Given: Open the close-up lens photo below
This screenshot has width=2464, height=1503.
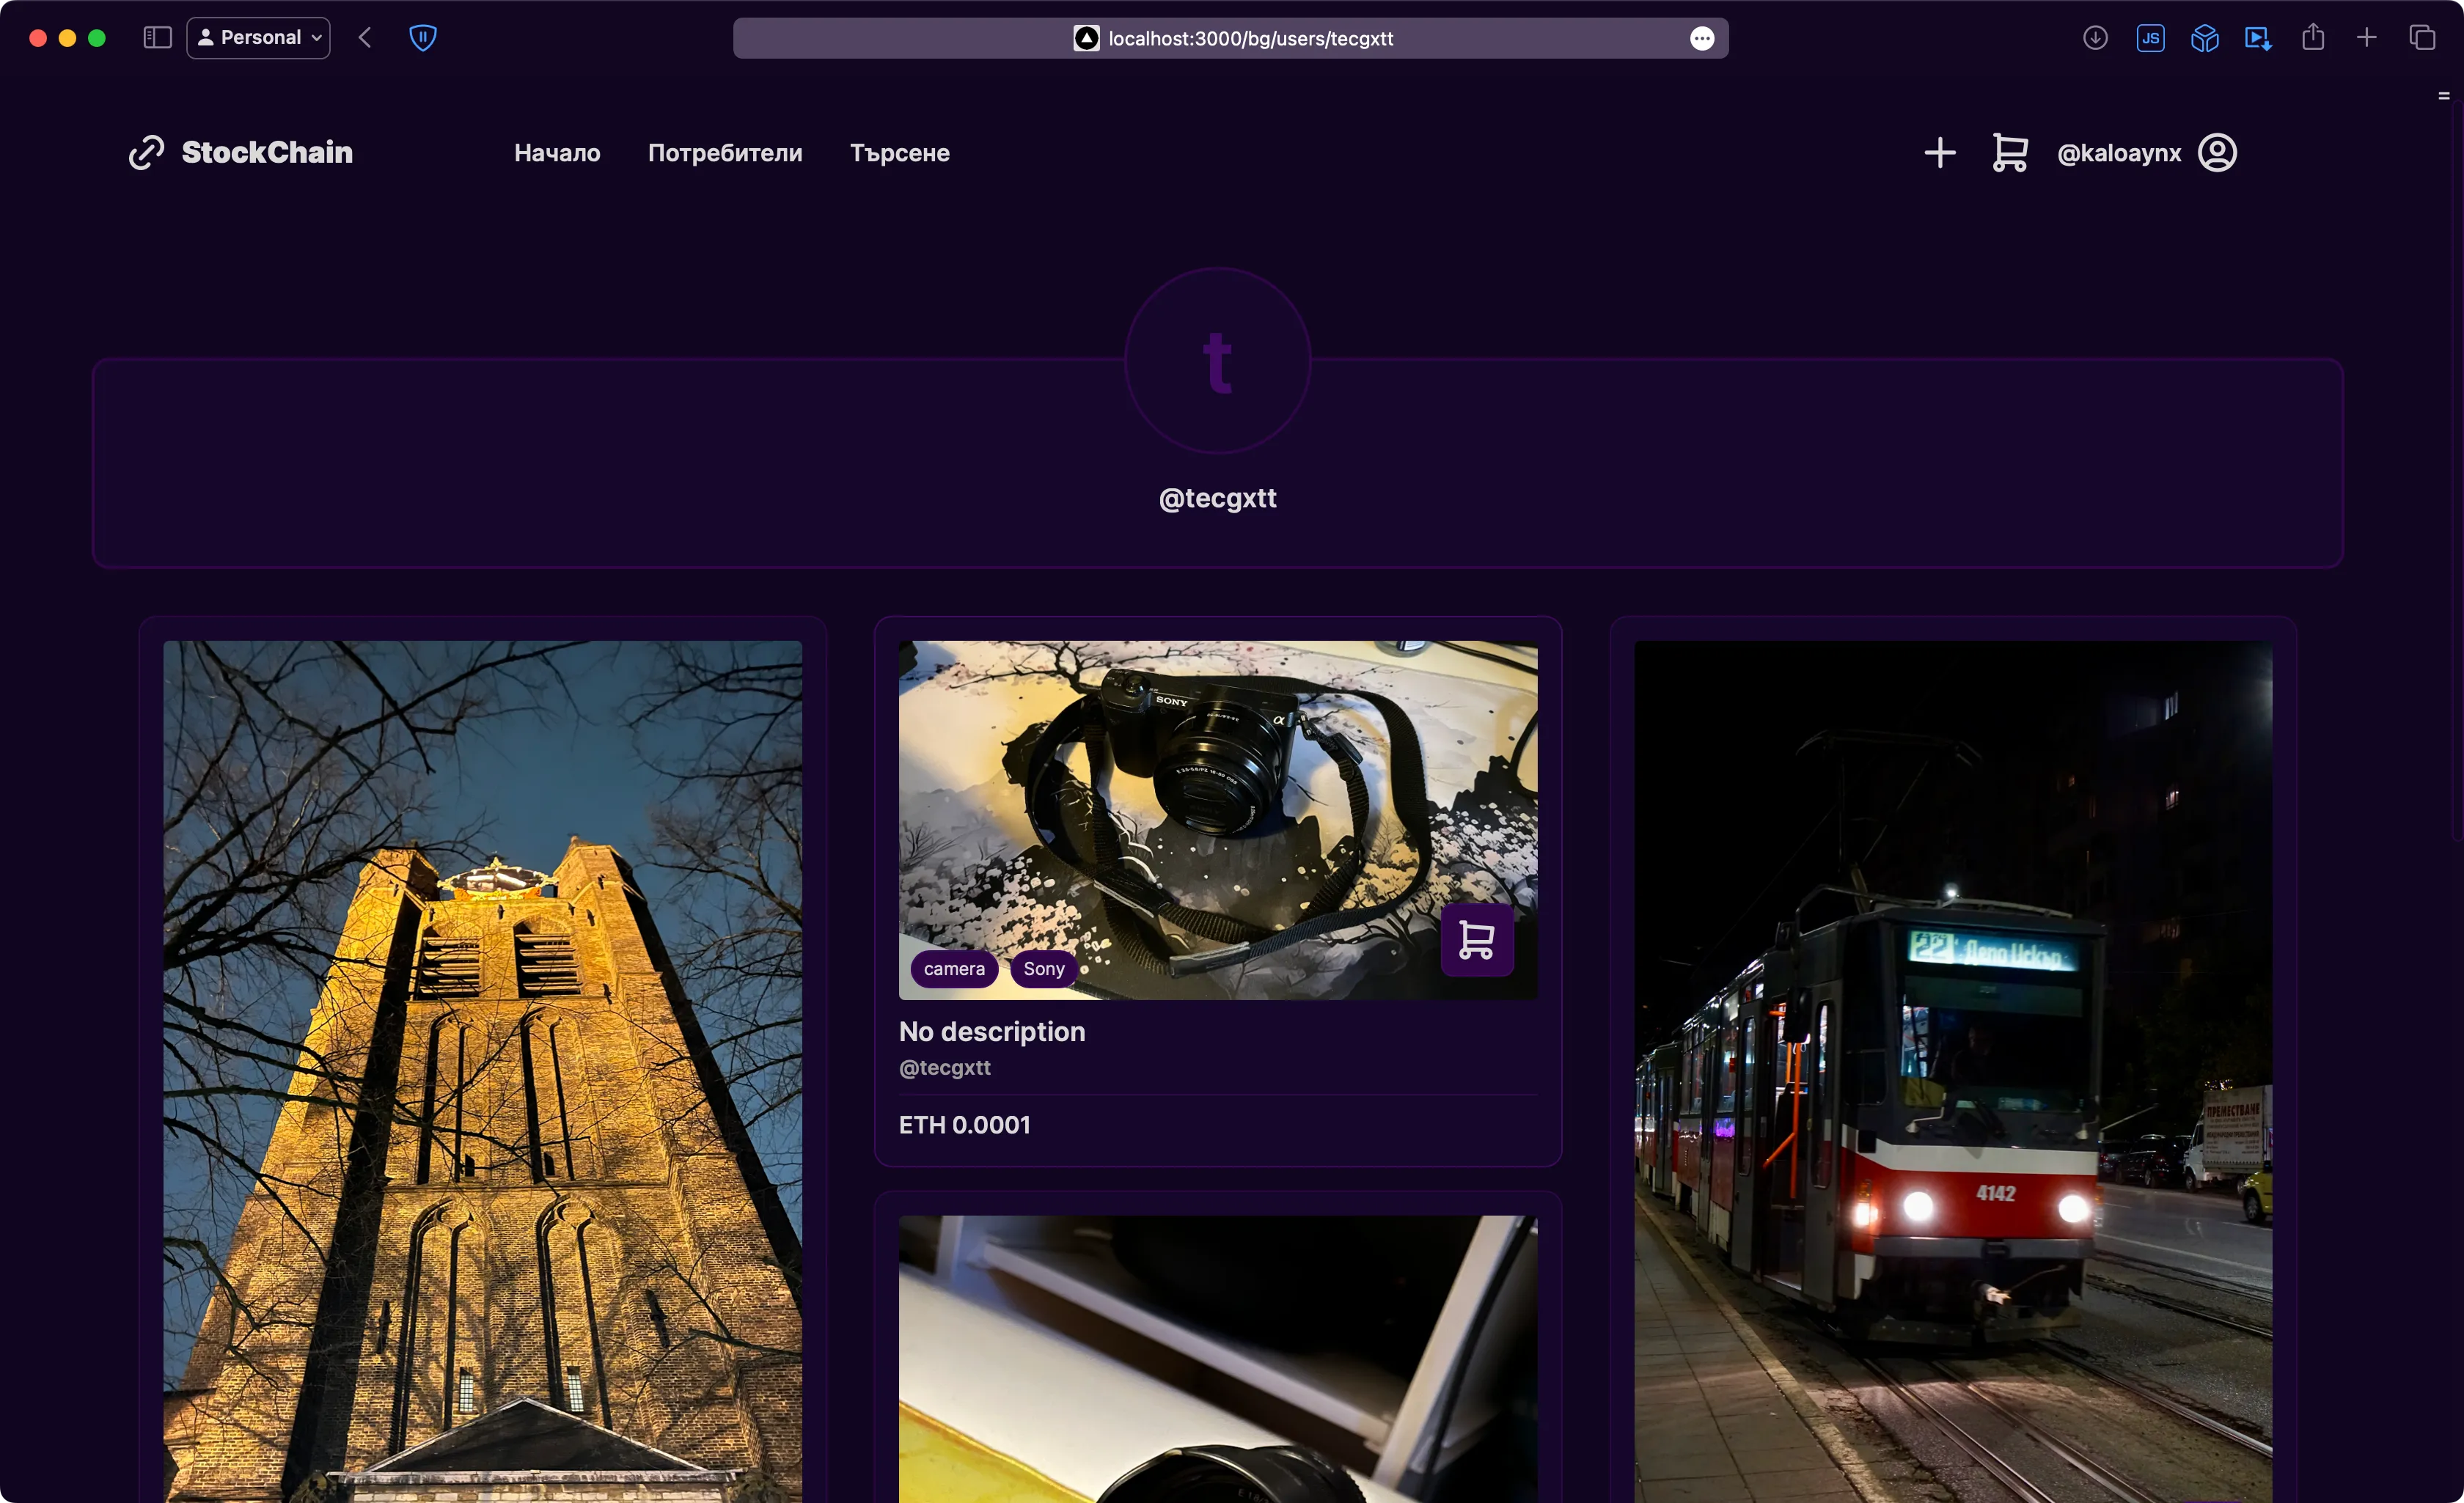Looking at the screenshot, I should coord(1218,1359).
